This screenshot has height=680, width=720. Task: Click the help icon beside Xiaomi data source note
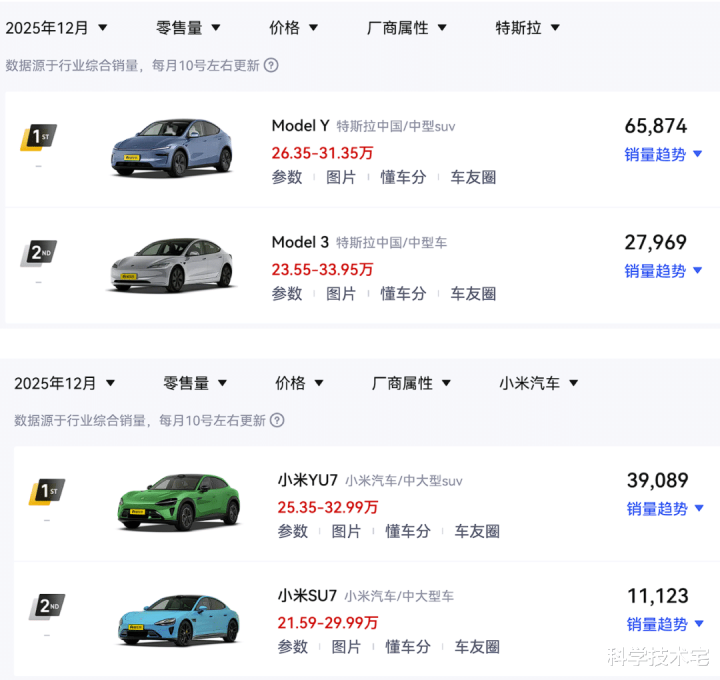(x=277, y=421)
